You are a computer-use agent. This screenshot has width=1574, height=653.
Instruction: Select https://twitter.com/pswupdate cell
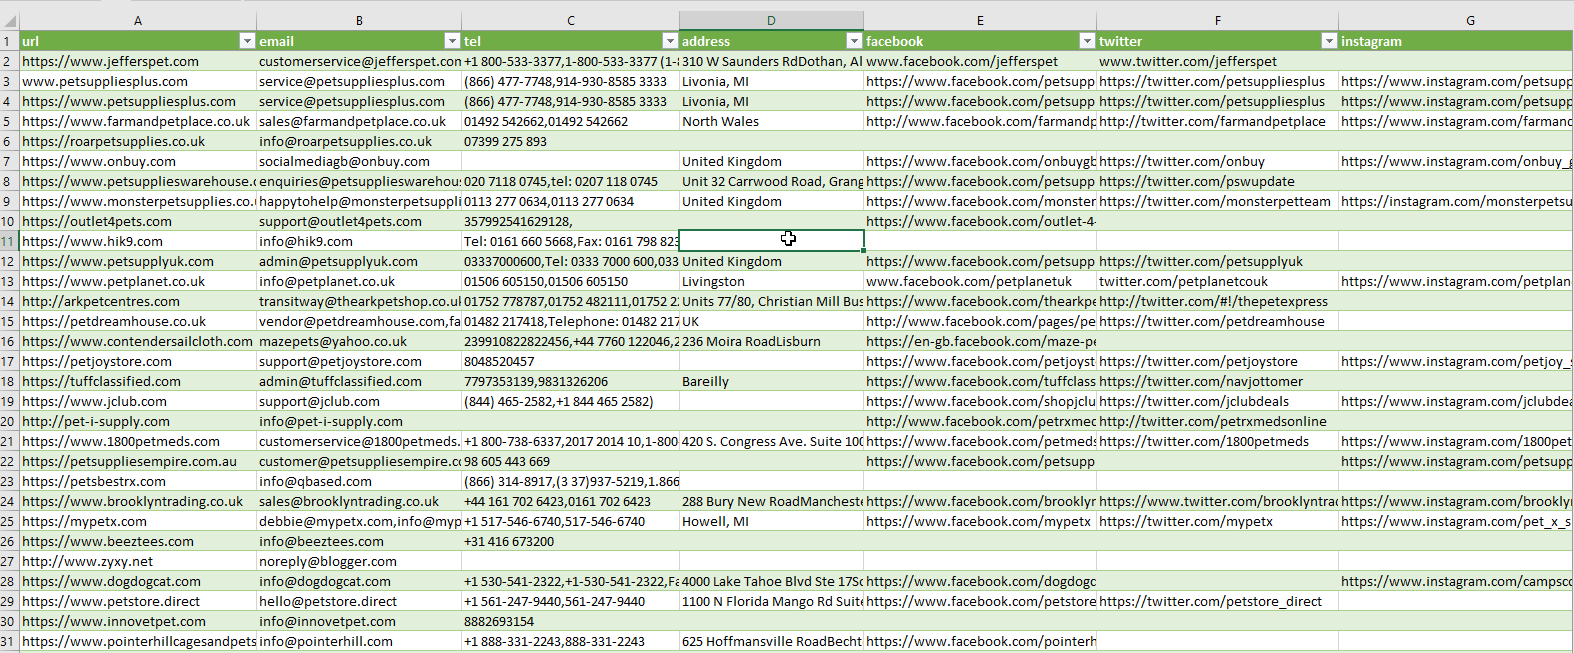[1217, 181]
